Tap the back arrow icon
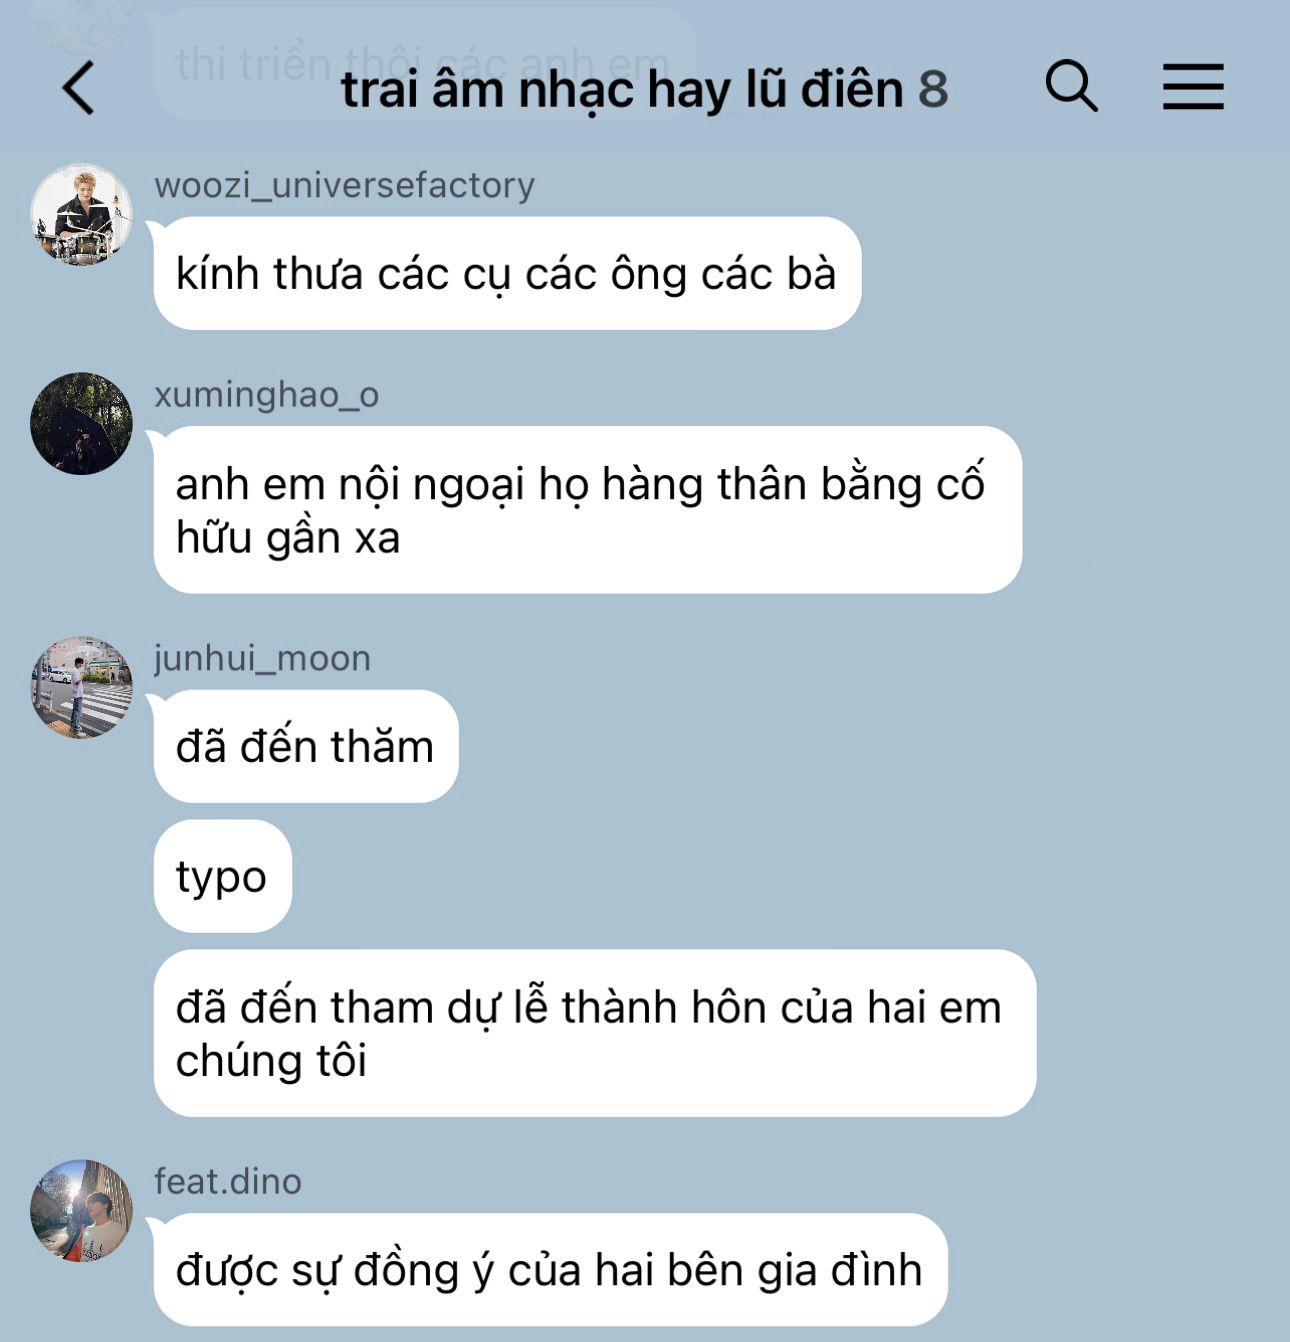The image size is (1290, 1342). tap(78, 87)
